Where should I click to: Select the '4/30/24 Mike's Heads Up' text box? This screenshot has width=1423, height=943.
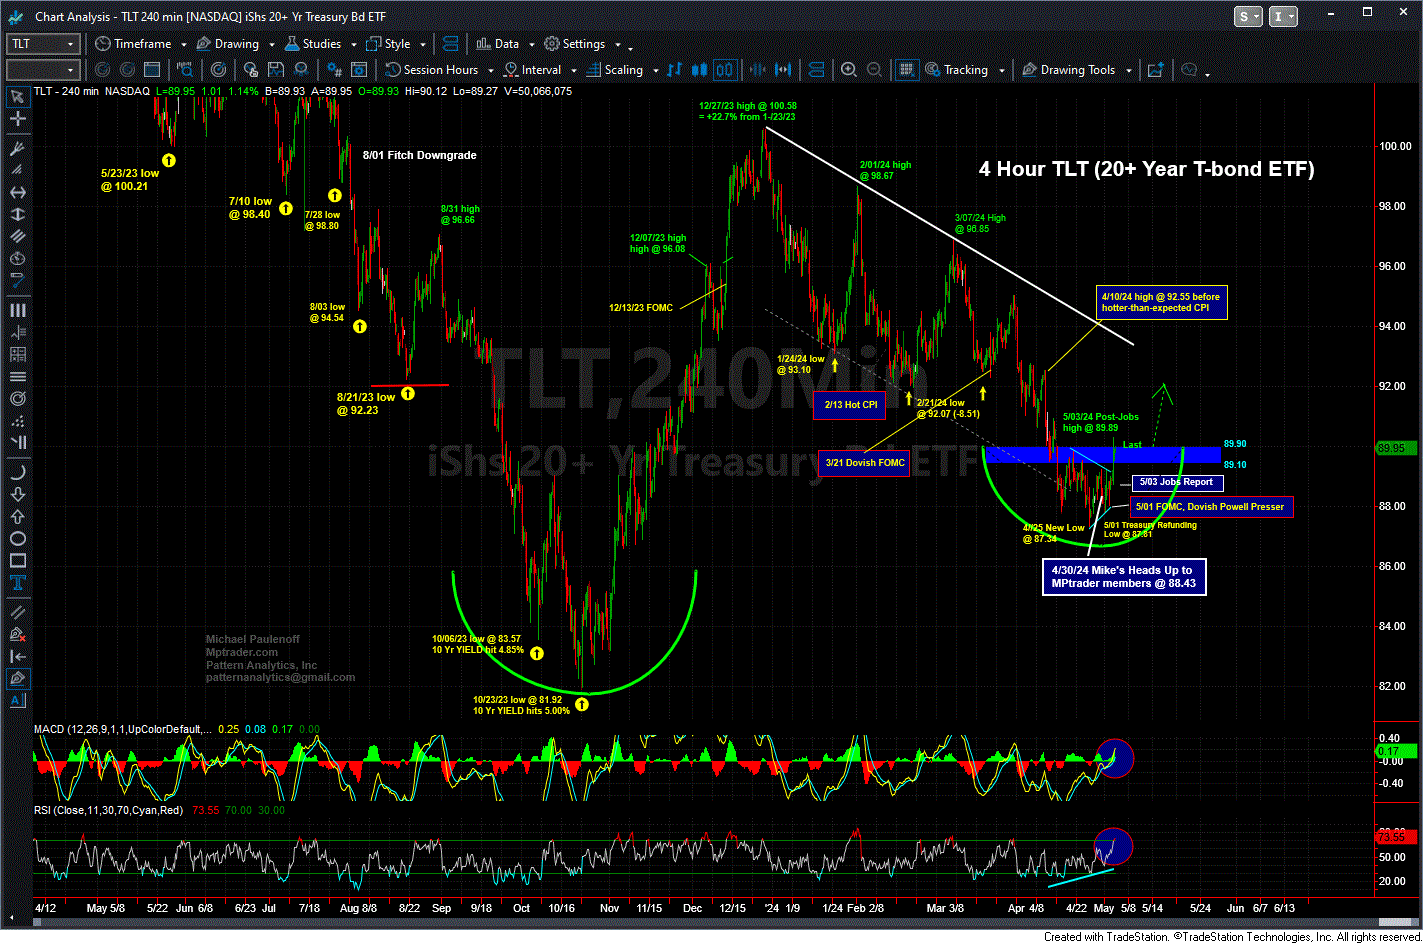(x=1123, y=576)
